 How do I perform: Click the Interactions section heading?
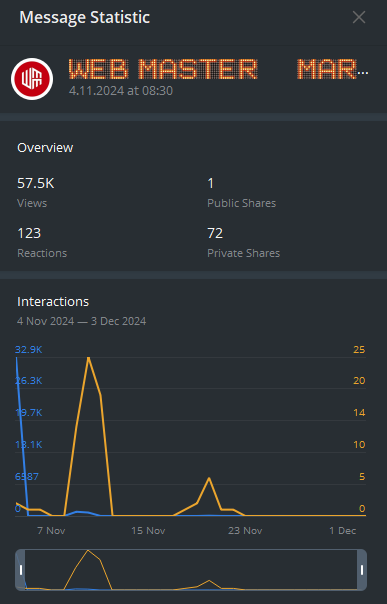click(53, 302)
